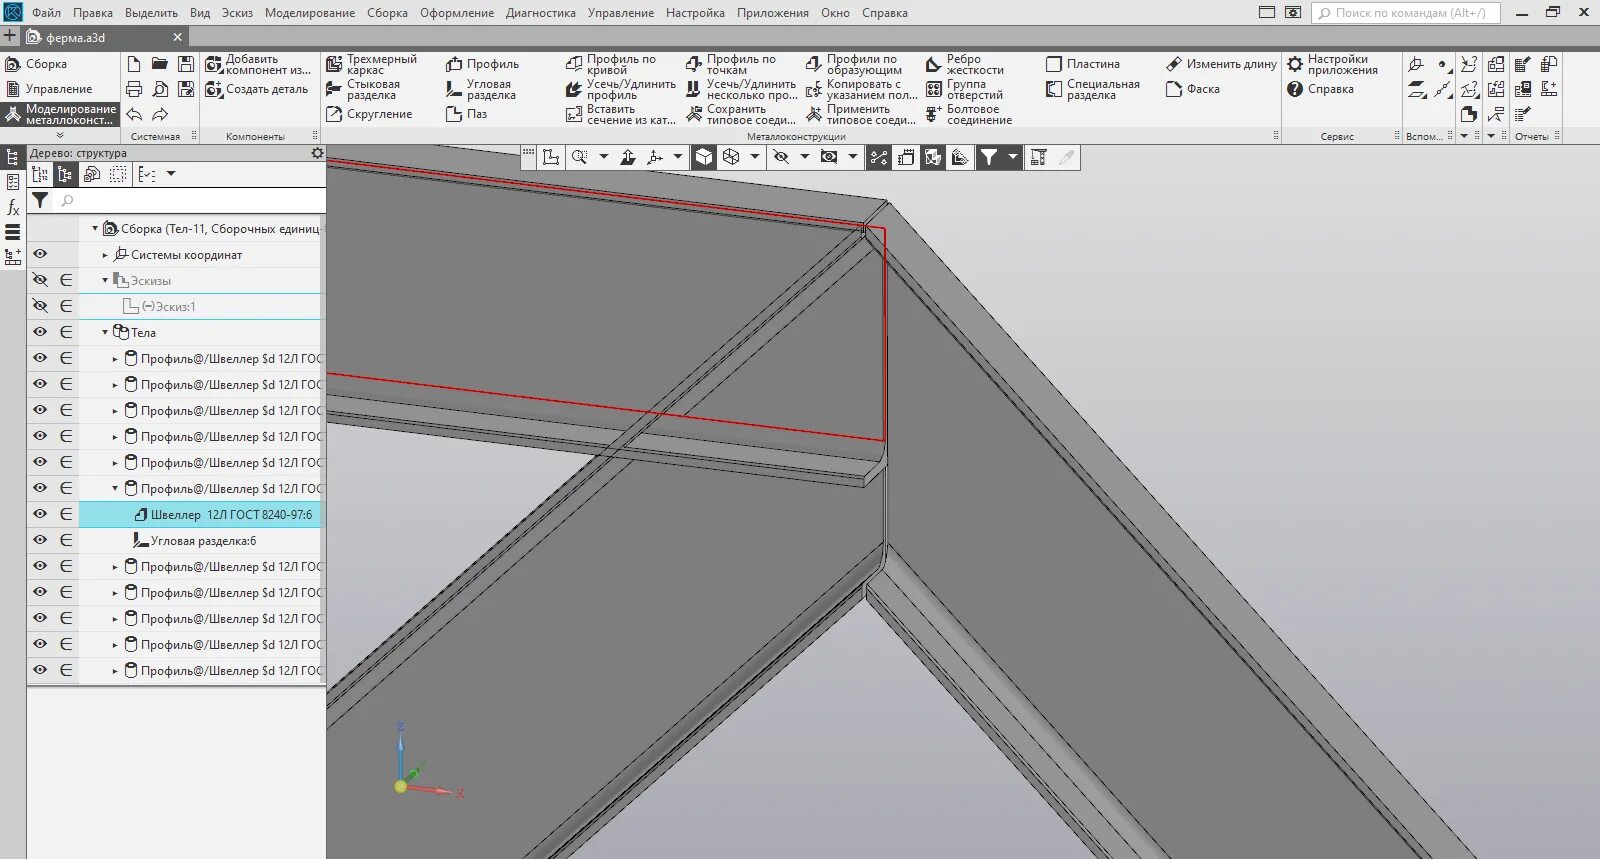Click the hide objects crossed-eye view icon
The image size is (1600, 859).
pyautogui.click(x=781, y=157)
